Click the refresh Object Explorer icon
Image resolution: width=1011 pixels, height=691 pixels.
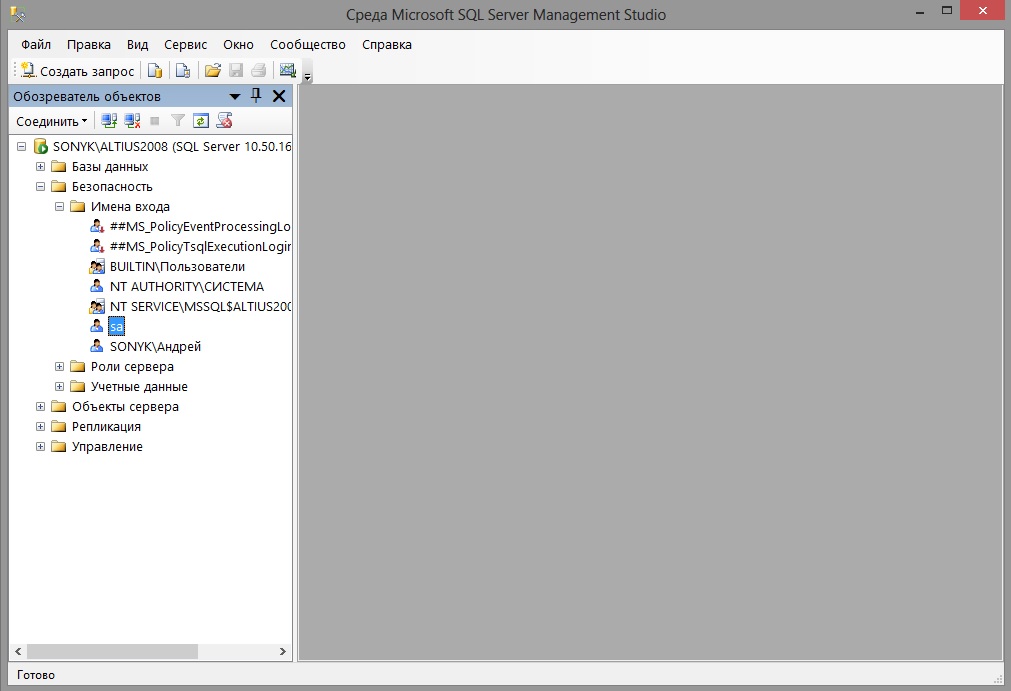coord(201,121)
